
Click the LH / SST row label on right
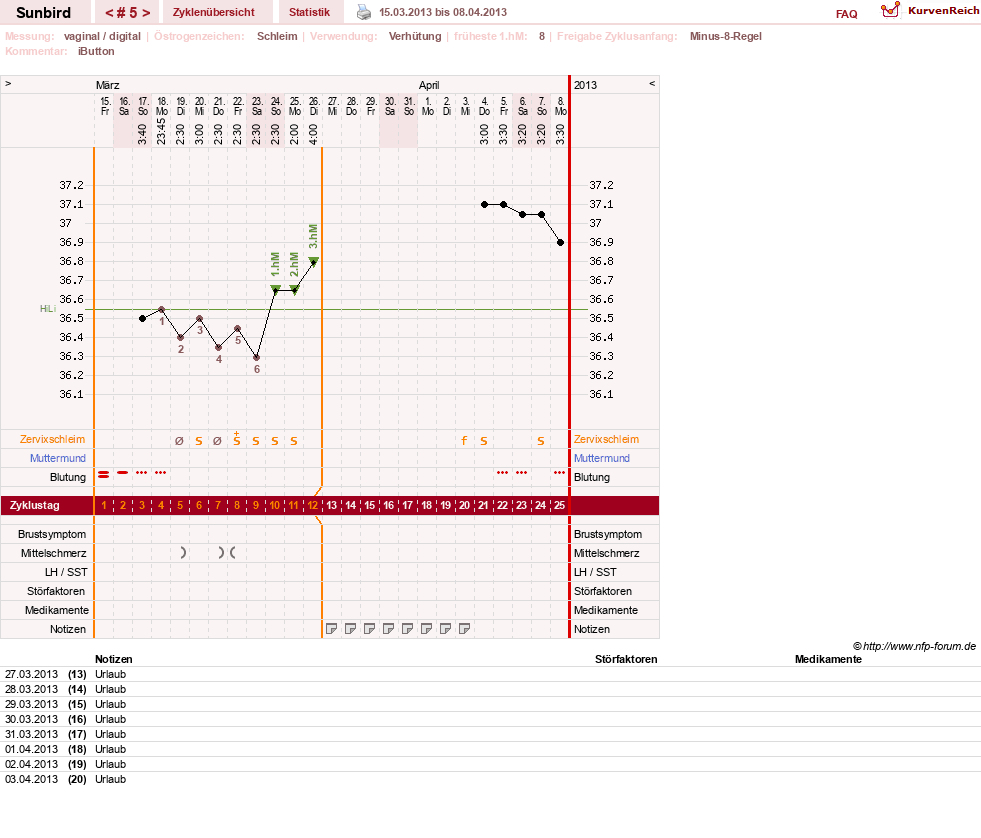pos(595,572)
